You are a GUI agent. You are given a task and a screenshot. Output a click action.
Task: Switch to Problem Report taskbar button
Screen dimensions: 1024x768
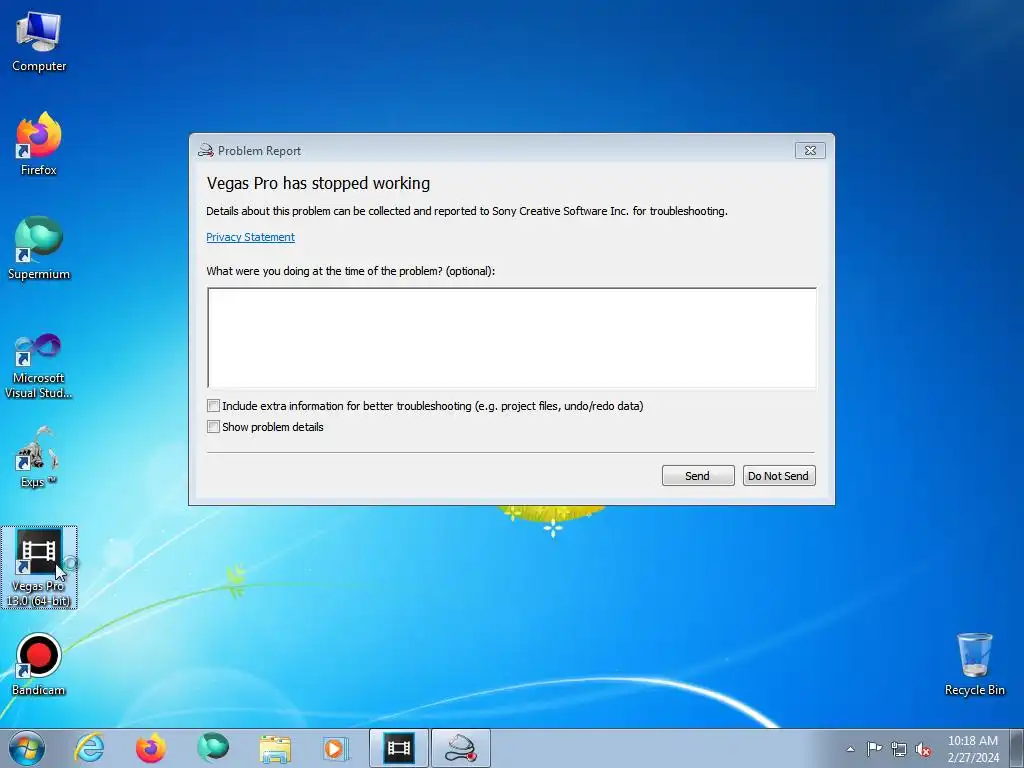[461, 748]
